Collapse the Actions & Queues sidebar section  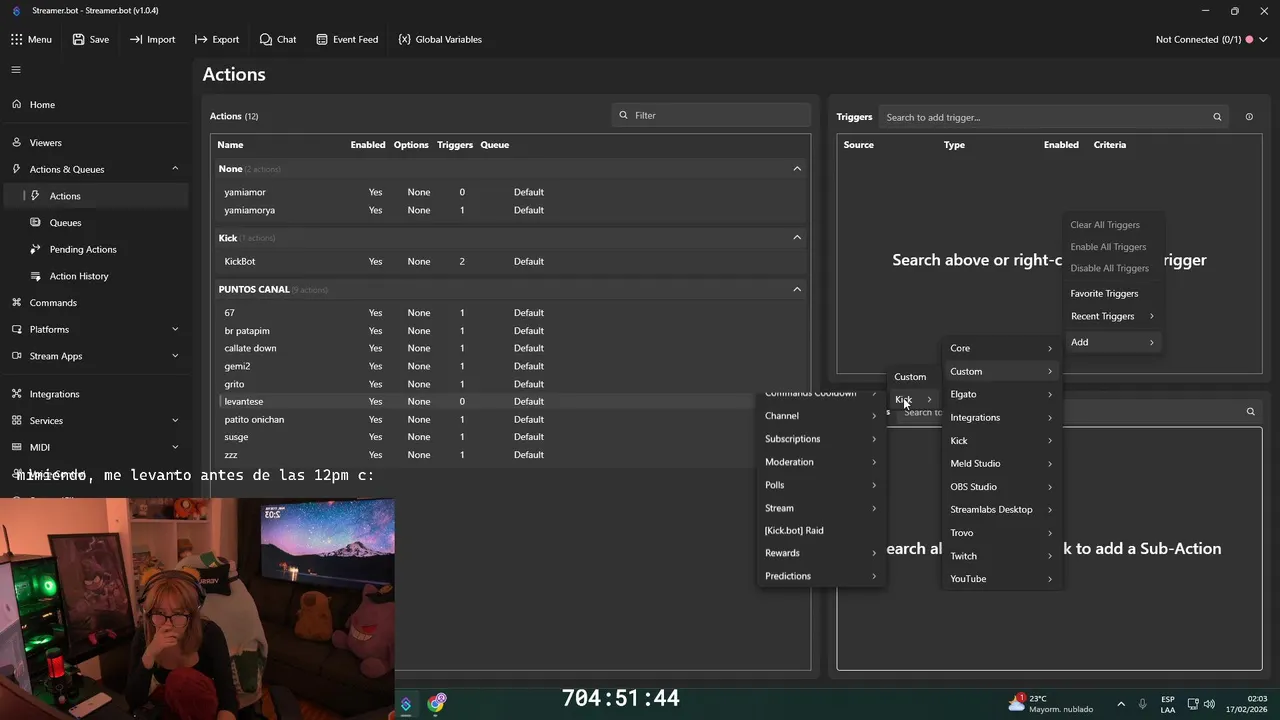pyautogui.click(x=175, y=169)
